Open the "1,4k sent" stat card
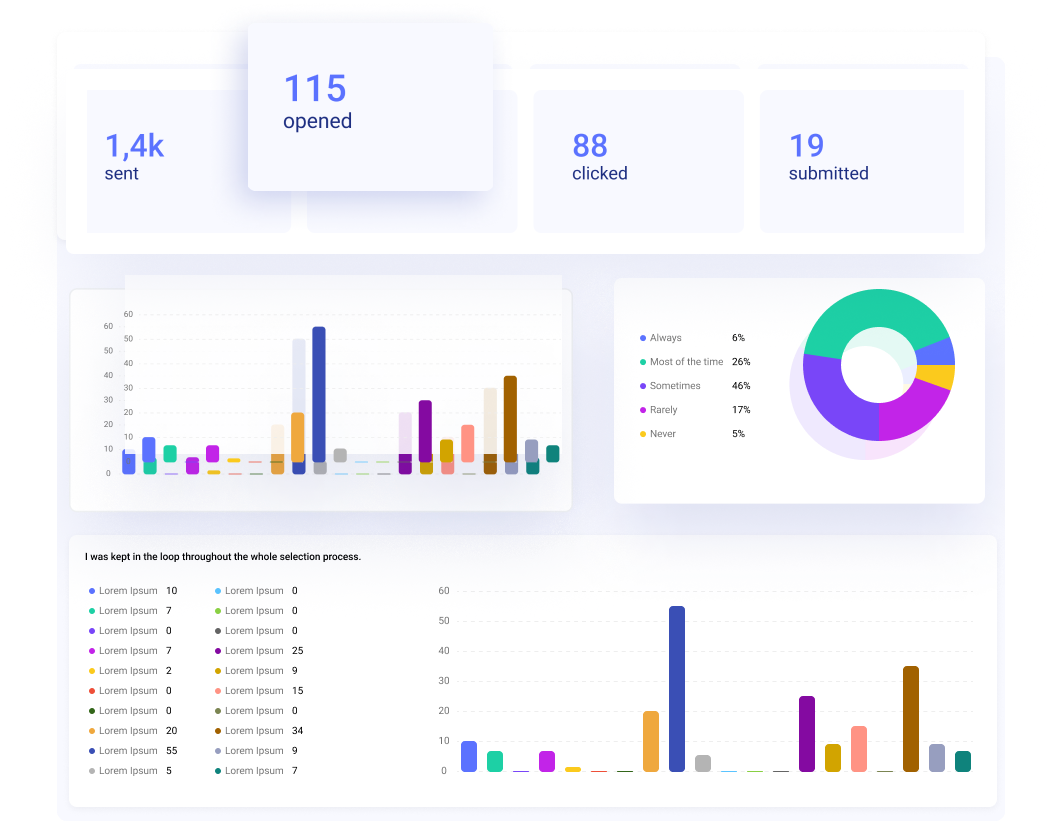Image resolution: width=1051 pixels, height=821 pixels. pos(188,160)
